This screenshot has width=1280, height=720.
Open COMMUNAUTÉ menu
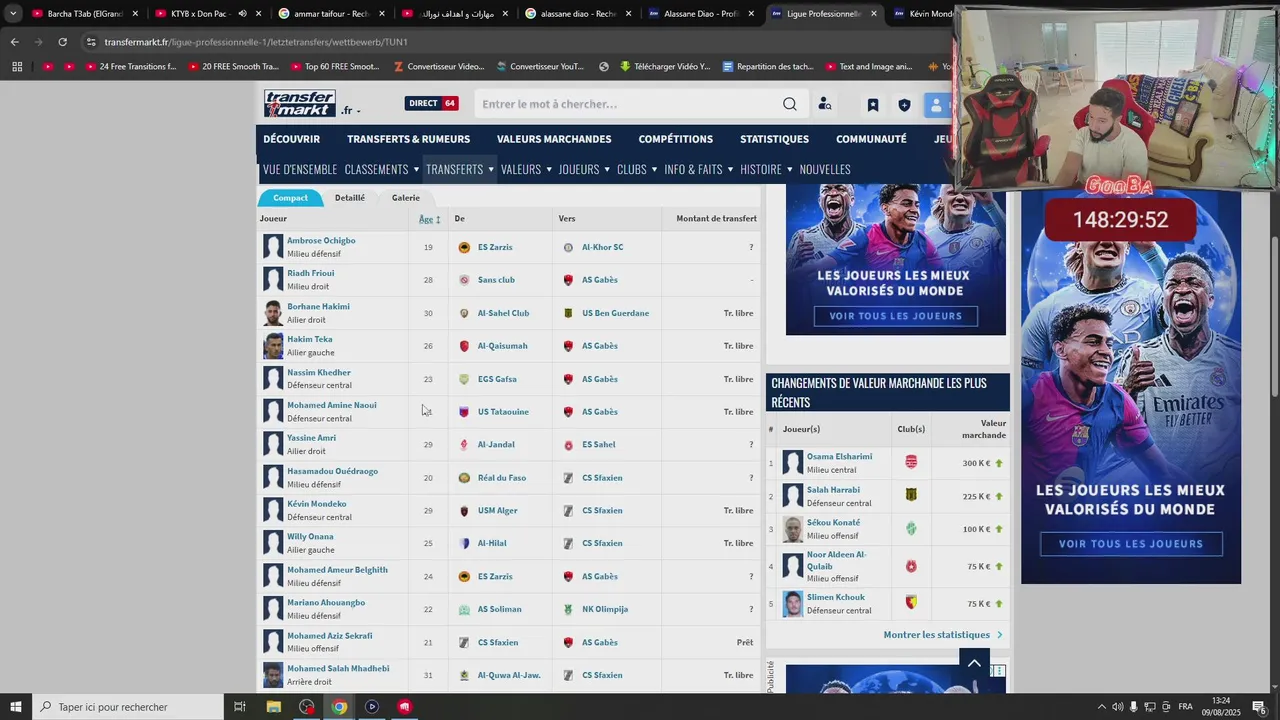click(871, 139)
